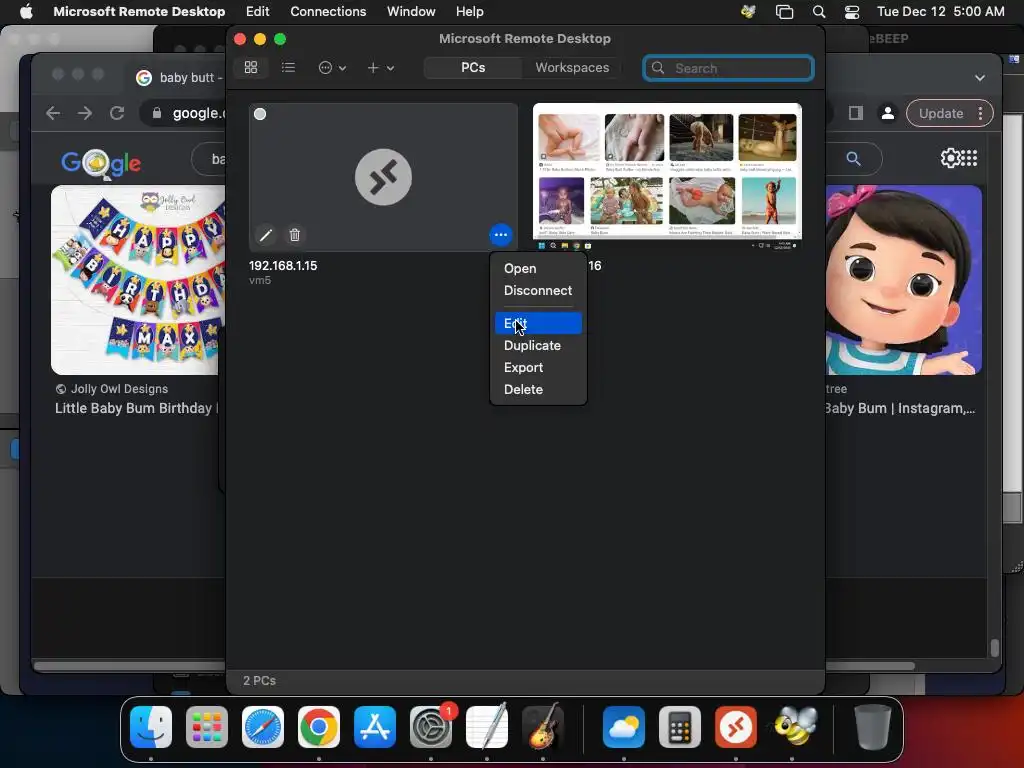Click the Search field in Remote Desktop
Screen dimensions: 1024x768
[728, 68]
